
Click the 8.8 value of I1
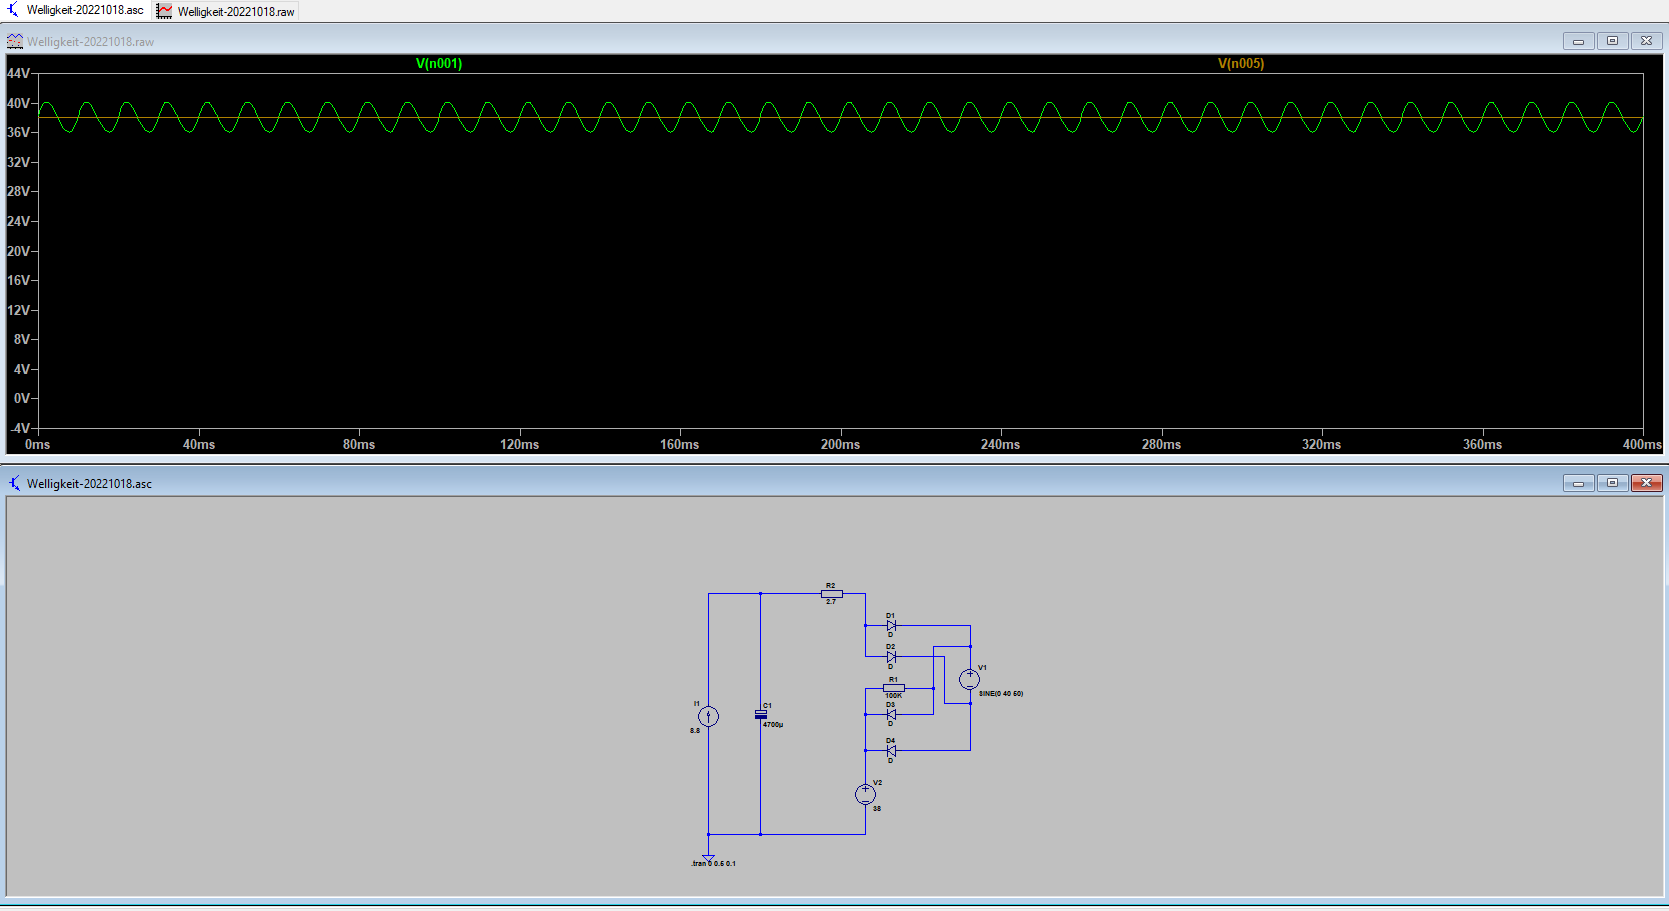695,730
